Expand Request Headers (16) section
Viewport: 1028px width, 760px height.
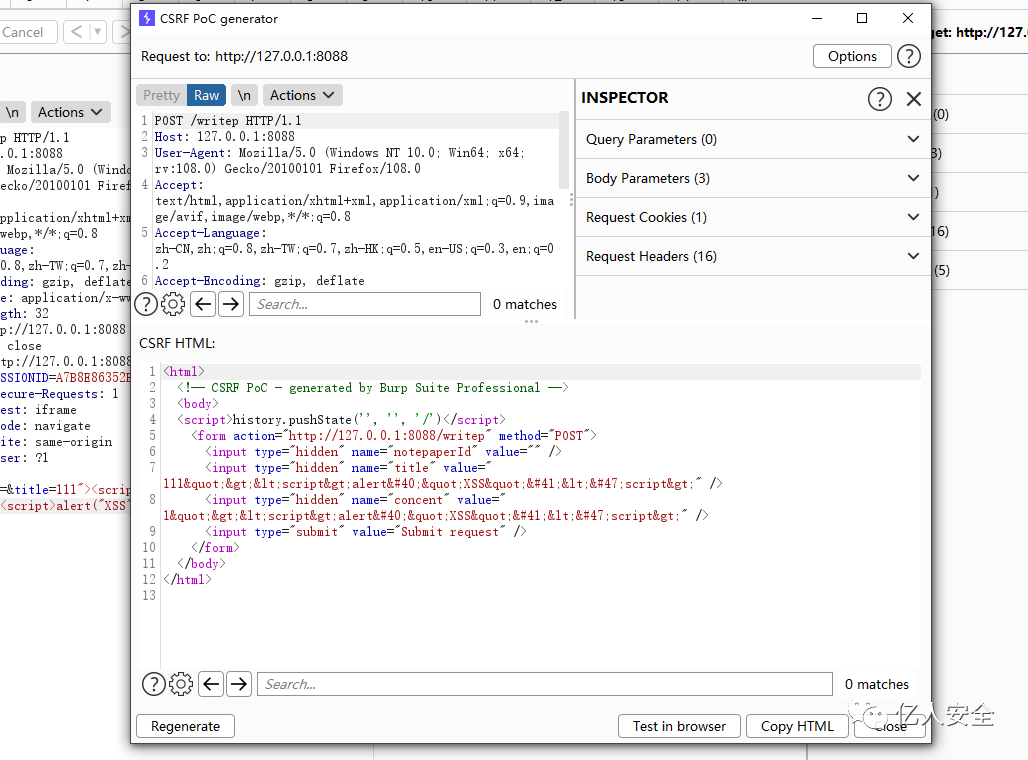(x=753, y=256)
